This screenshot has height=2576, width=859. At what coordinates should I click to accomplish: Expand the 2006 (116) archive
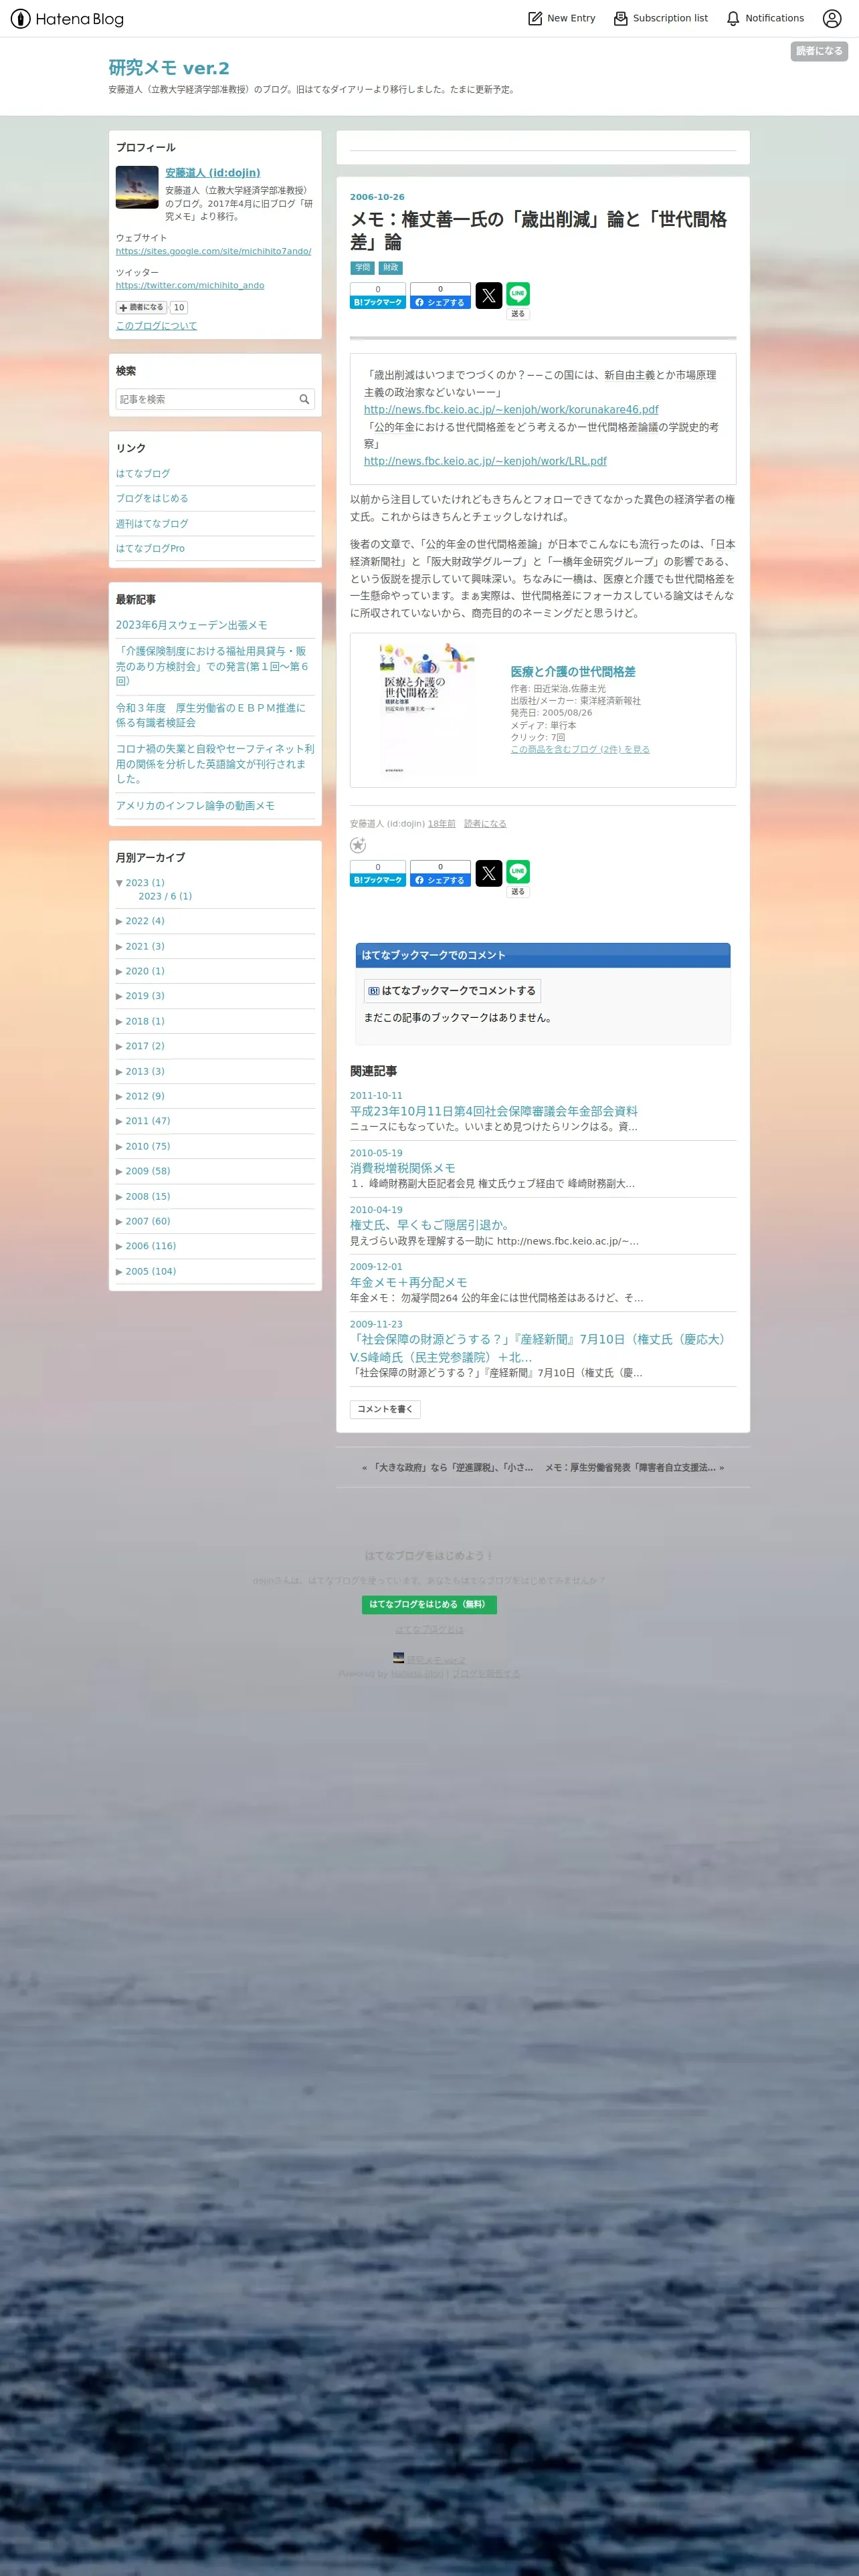click(119, 1246)
